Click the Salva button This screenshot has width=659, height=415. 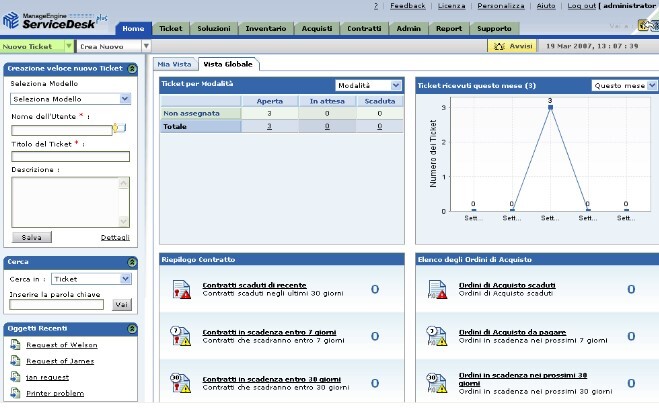tap(32, 238)
